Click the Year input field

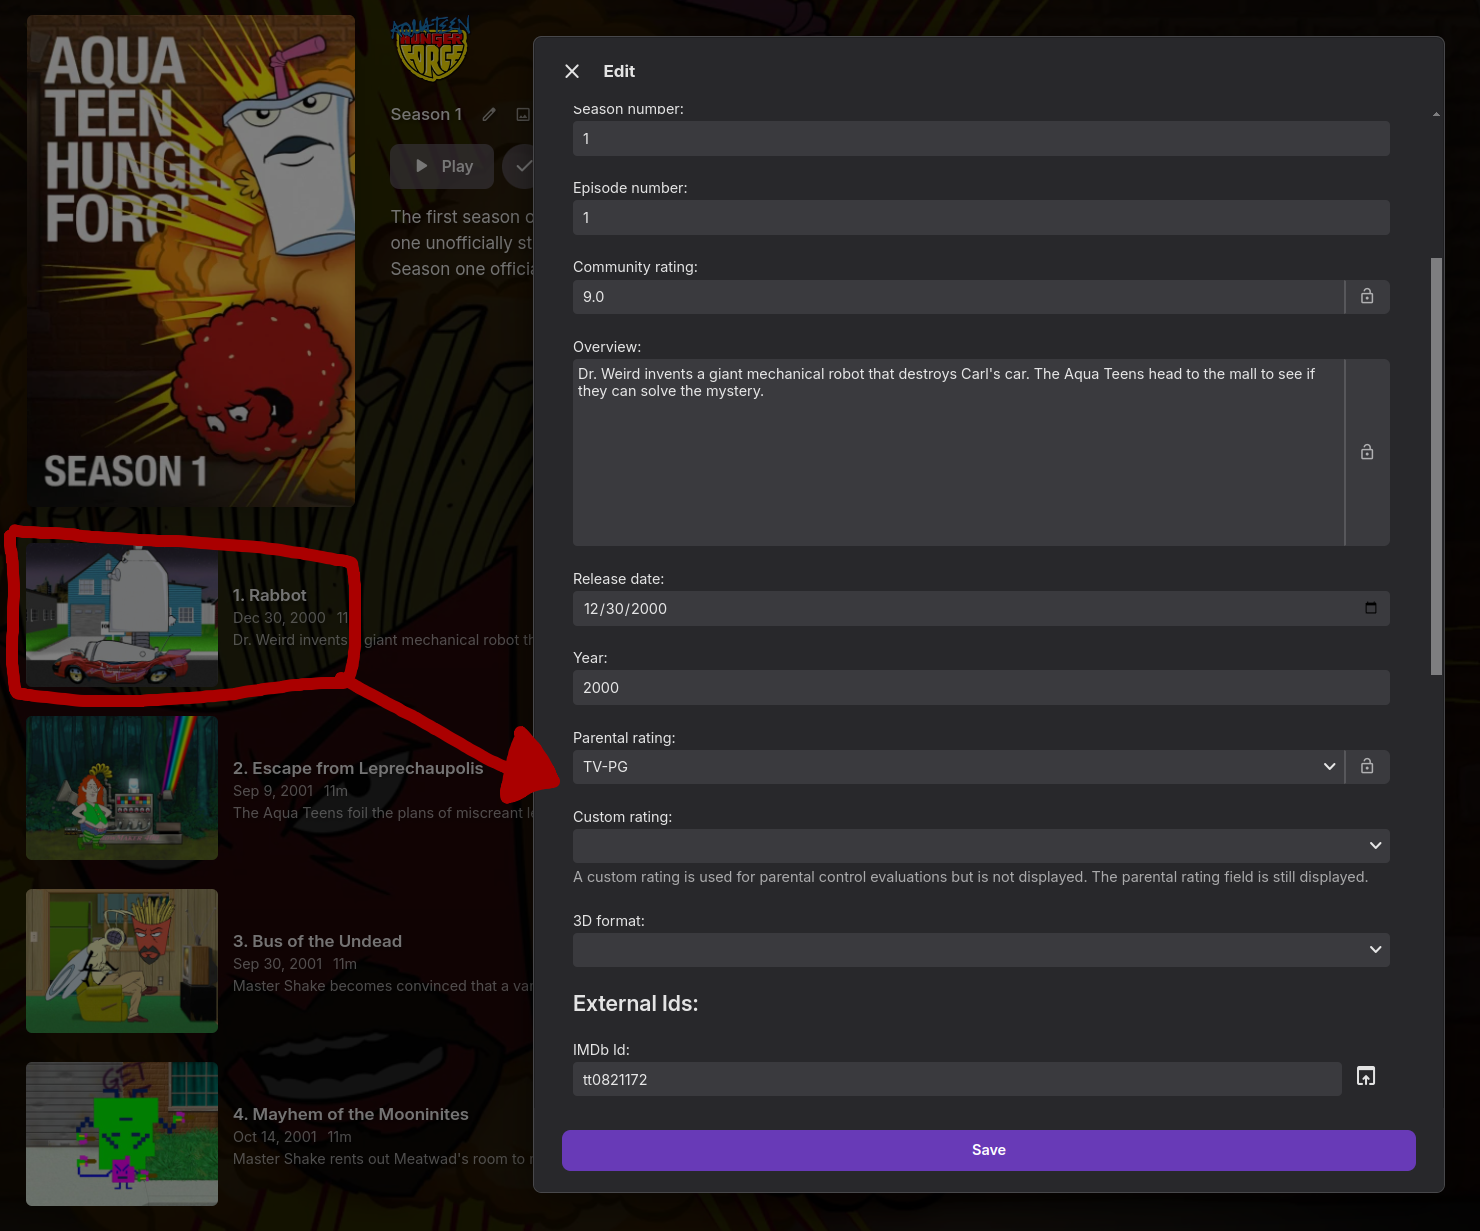point(981,688)
